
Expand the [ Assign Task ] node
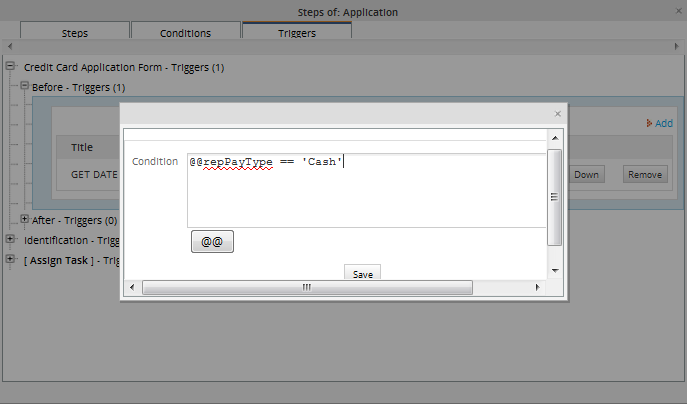[x=11, y=260]
